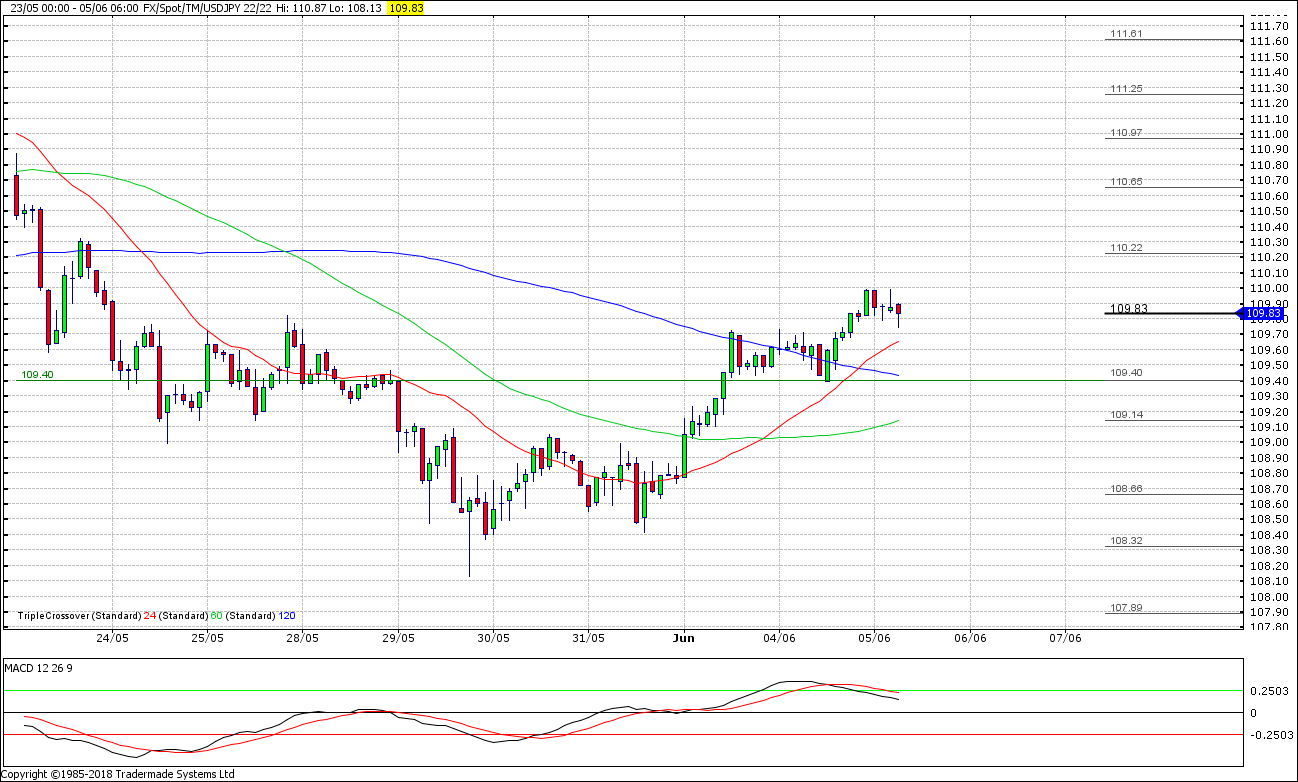Viewport: 1298px width, 782px height.
Task: Select the green 60 period legend value
Action: point(216,616)
